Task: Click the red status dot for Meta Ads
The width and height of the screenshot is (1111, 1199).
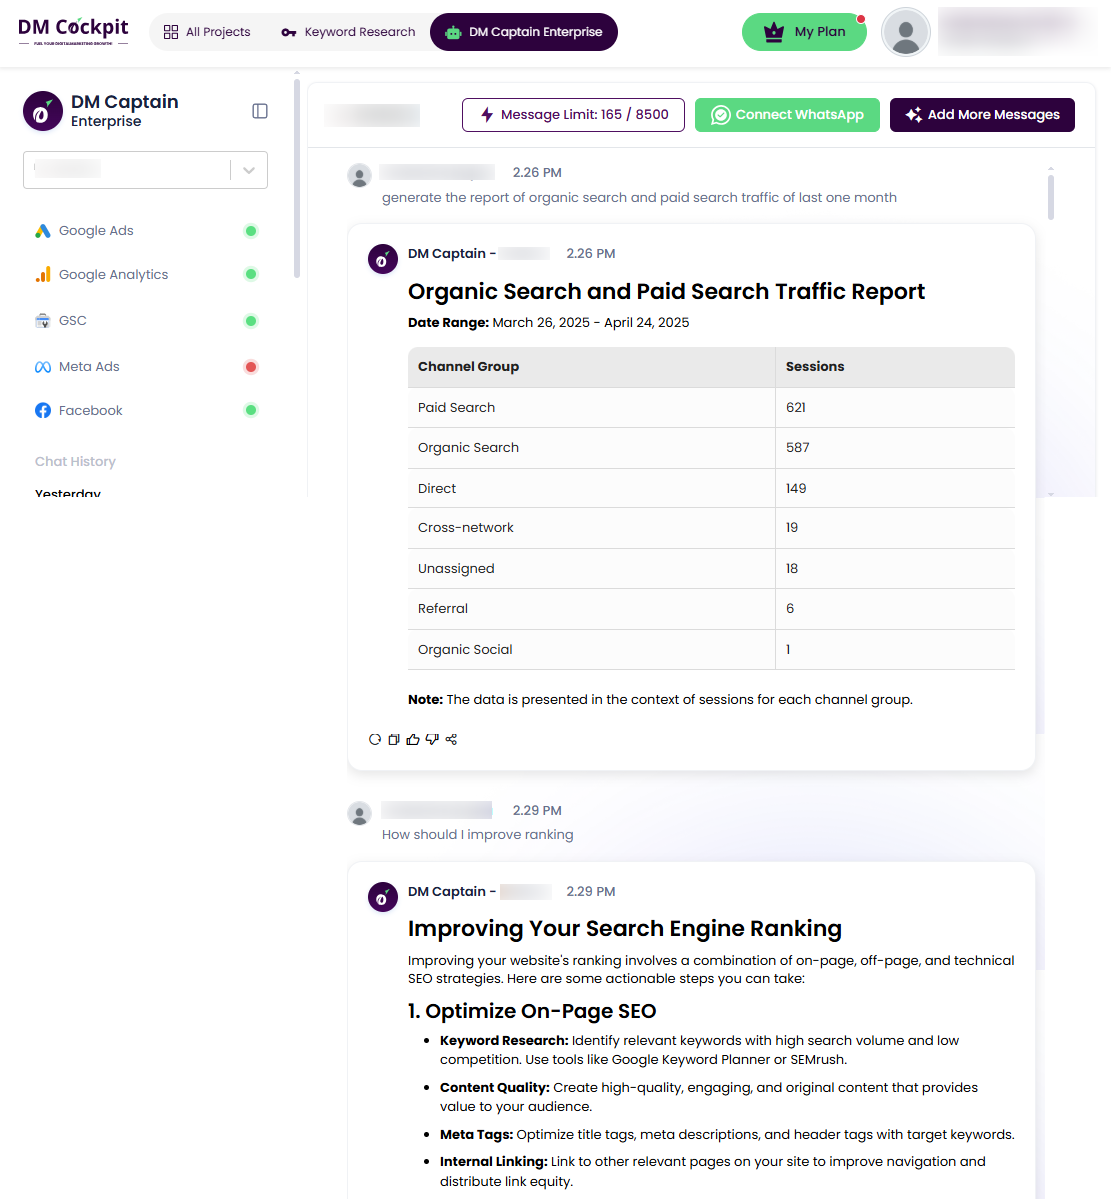Action: tap(251, 367)
